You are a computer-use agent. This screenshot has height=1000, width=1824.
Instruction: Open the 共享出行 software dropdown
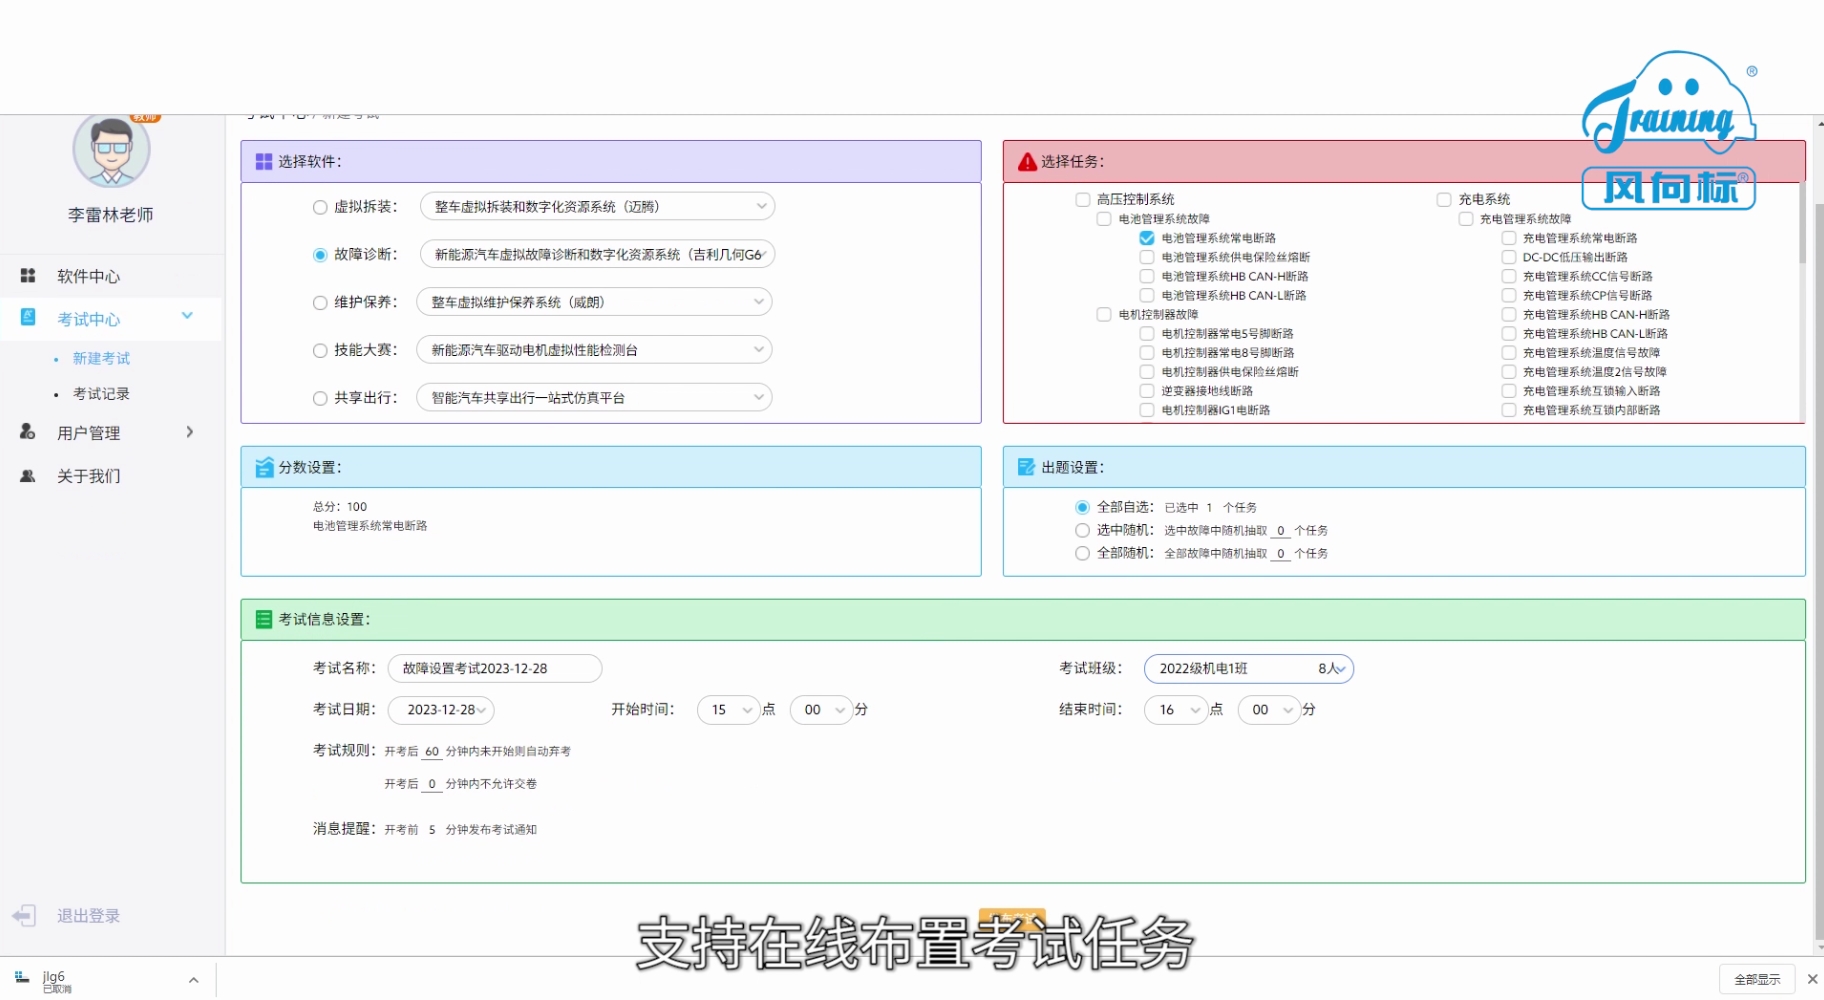coord(594,398)
